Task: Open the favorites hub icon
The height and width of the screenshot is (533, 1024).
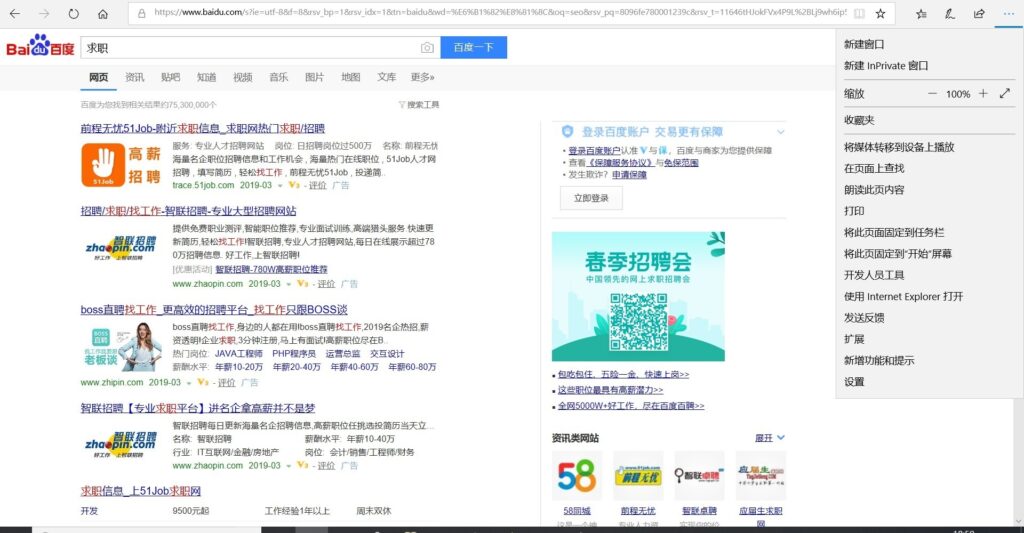Action: [x=921, y=14]
